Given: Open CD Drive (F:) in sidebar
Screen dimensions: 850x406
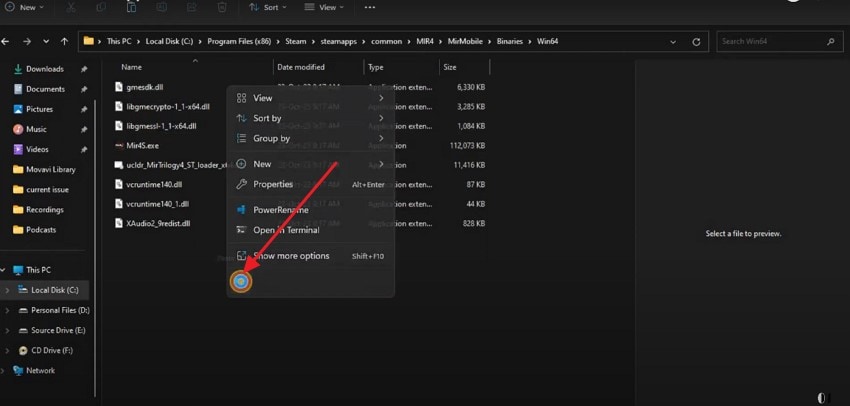Looking at the screenshot, I should [x=52, y=350].
